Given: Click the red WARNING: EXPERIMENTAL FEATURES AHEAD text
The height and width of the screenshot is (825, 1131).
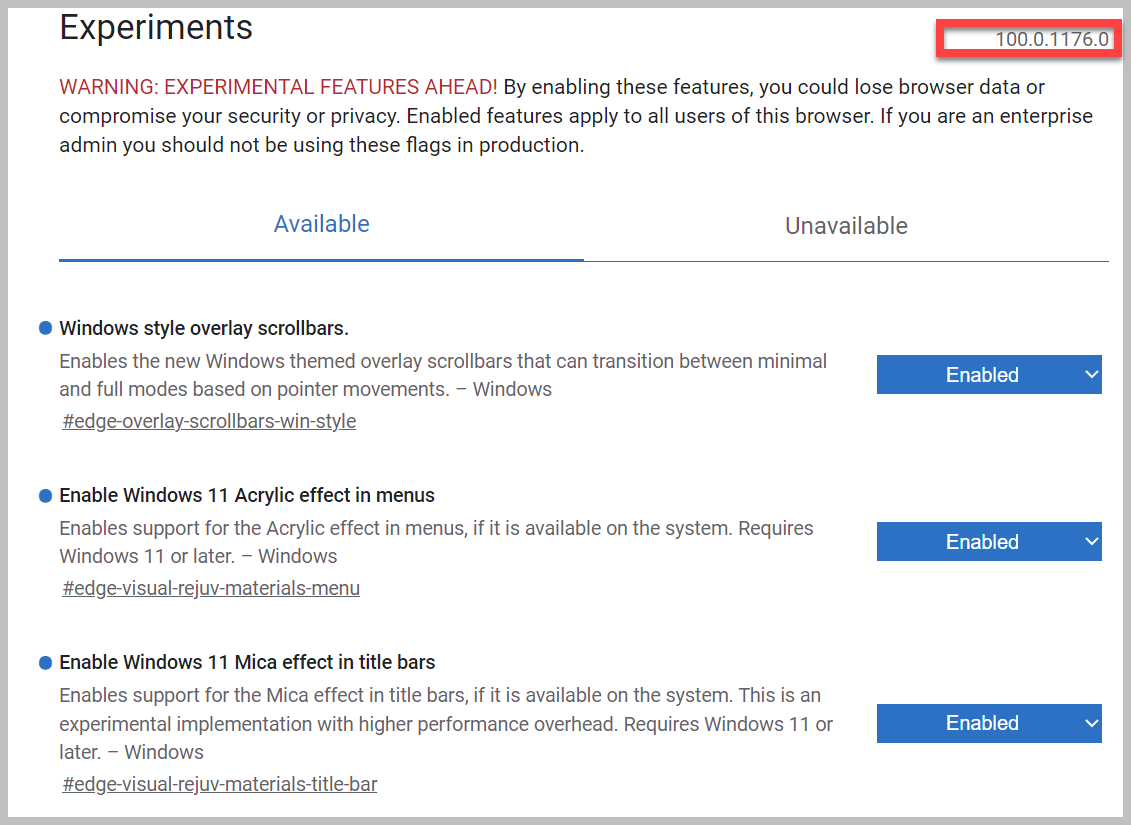Looking at the screenshot, I should [x=279, y=87].
